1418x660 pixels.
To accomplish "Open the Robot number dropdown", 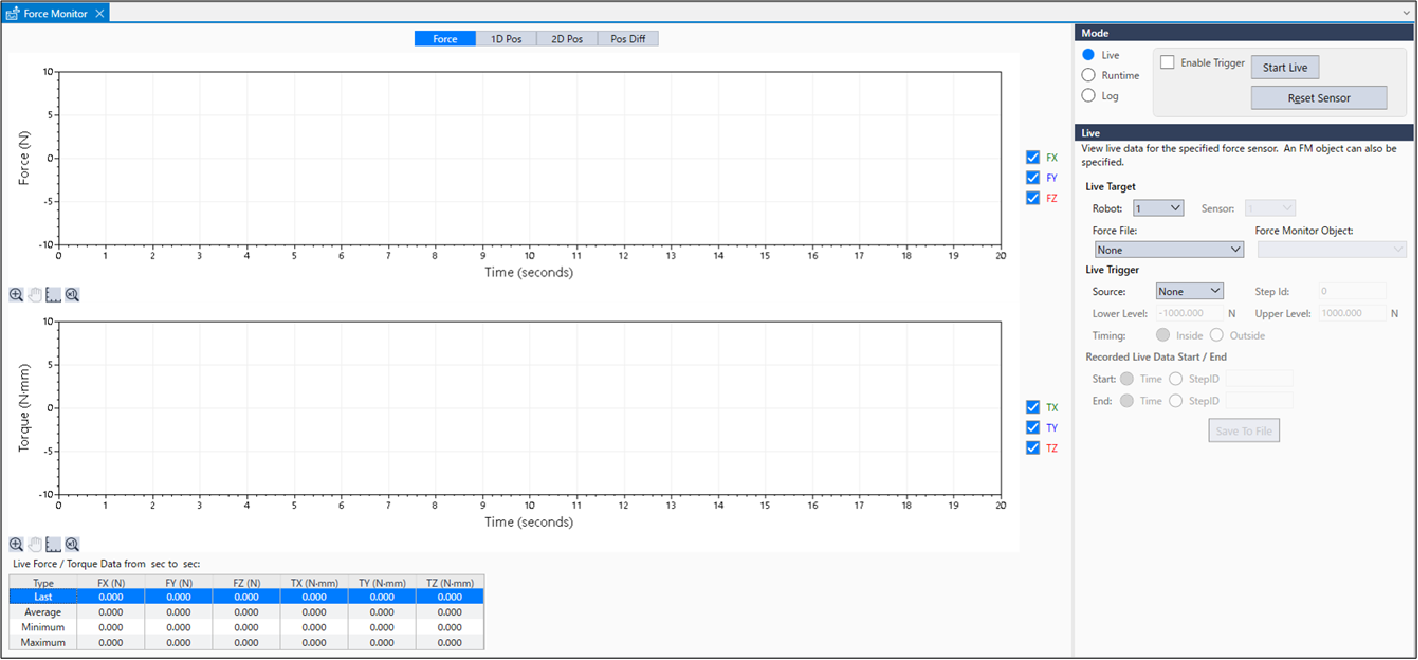I will pyautogui.click(x=1158, y=208).
